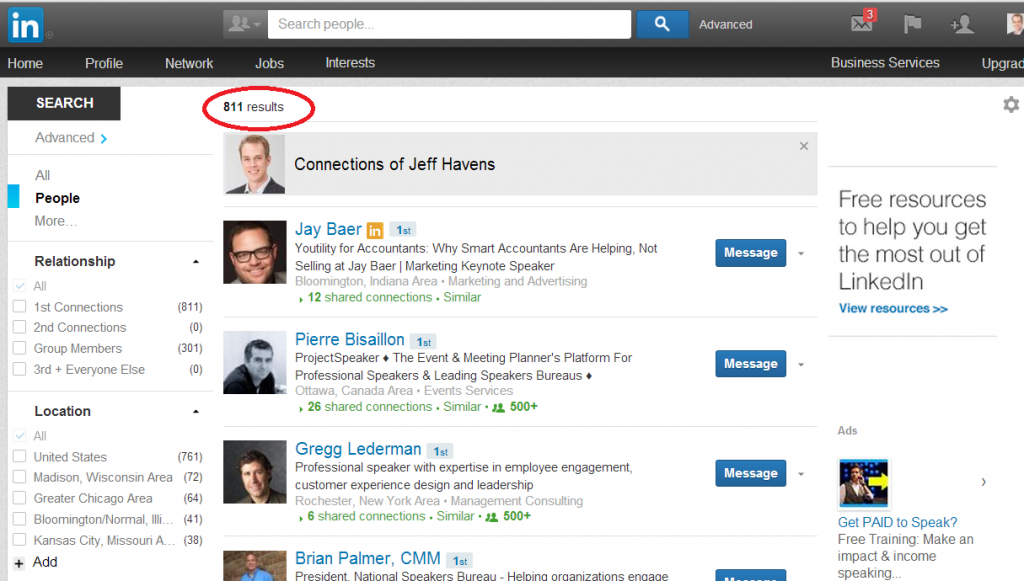Open the Network menu item
Screen dimensions: 1024x581
pyautogui.click(x=189, y=63)
